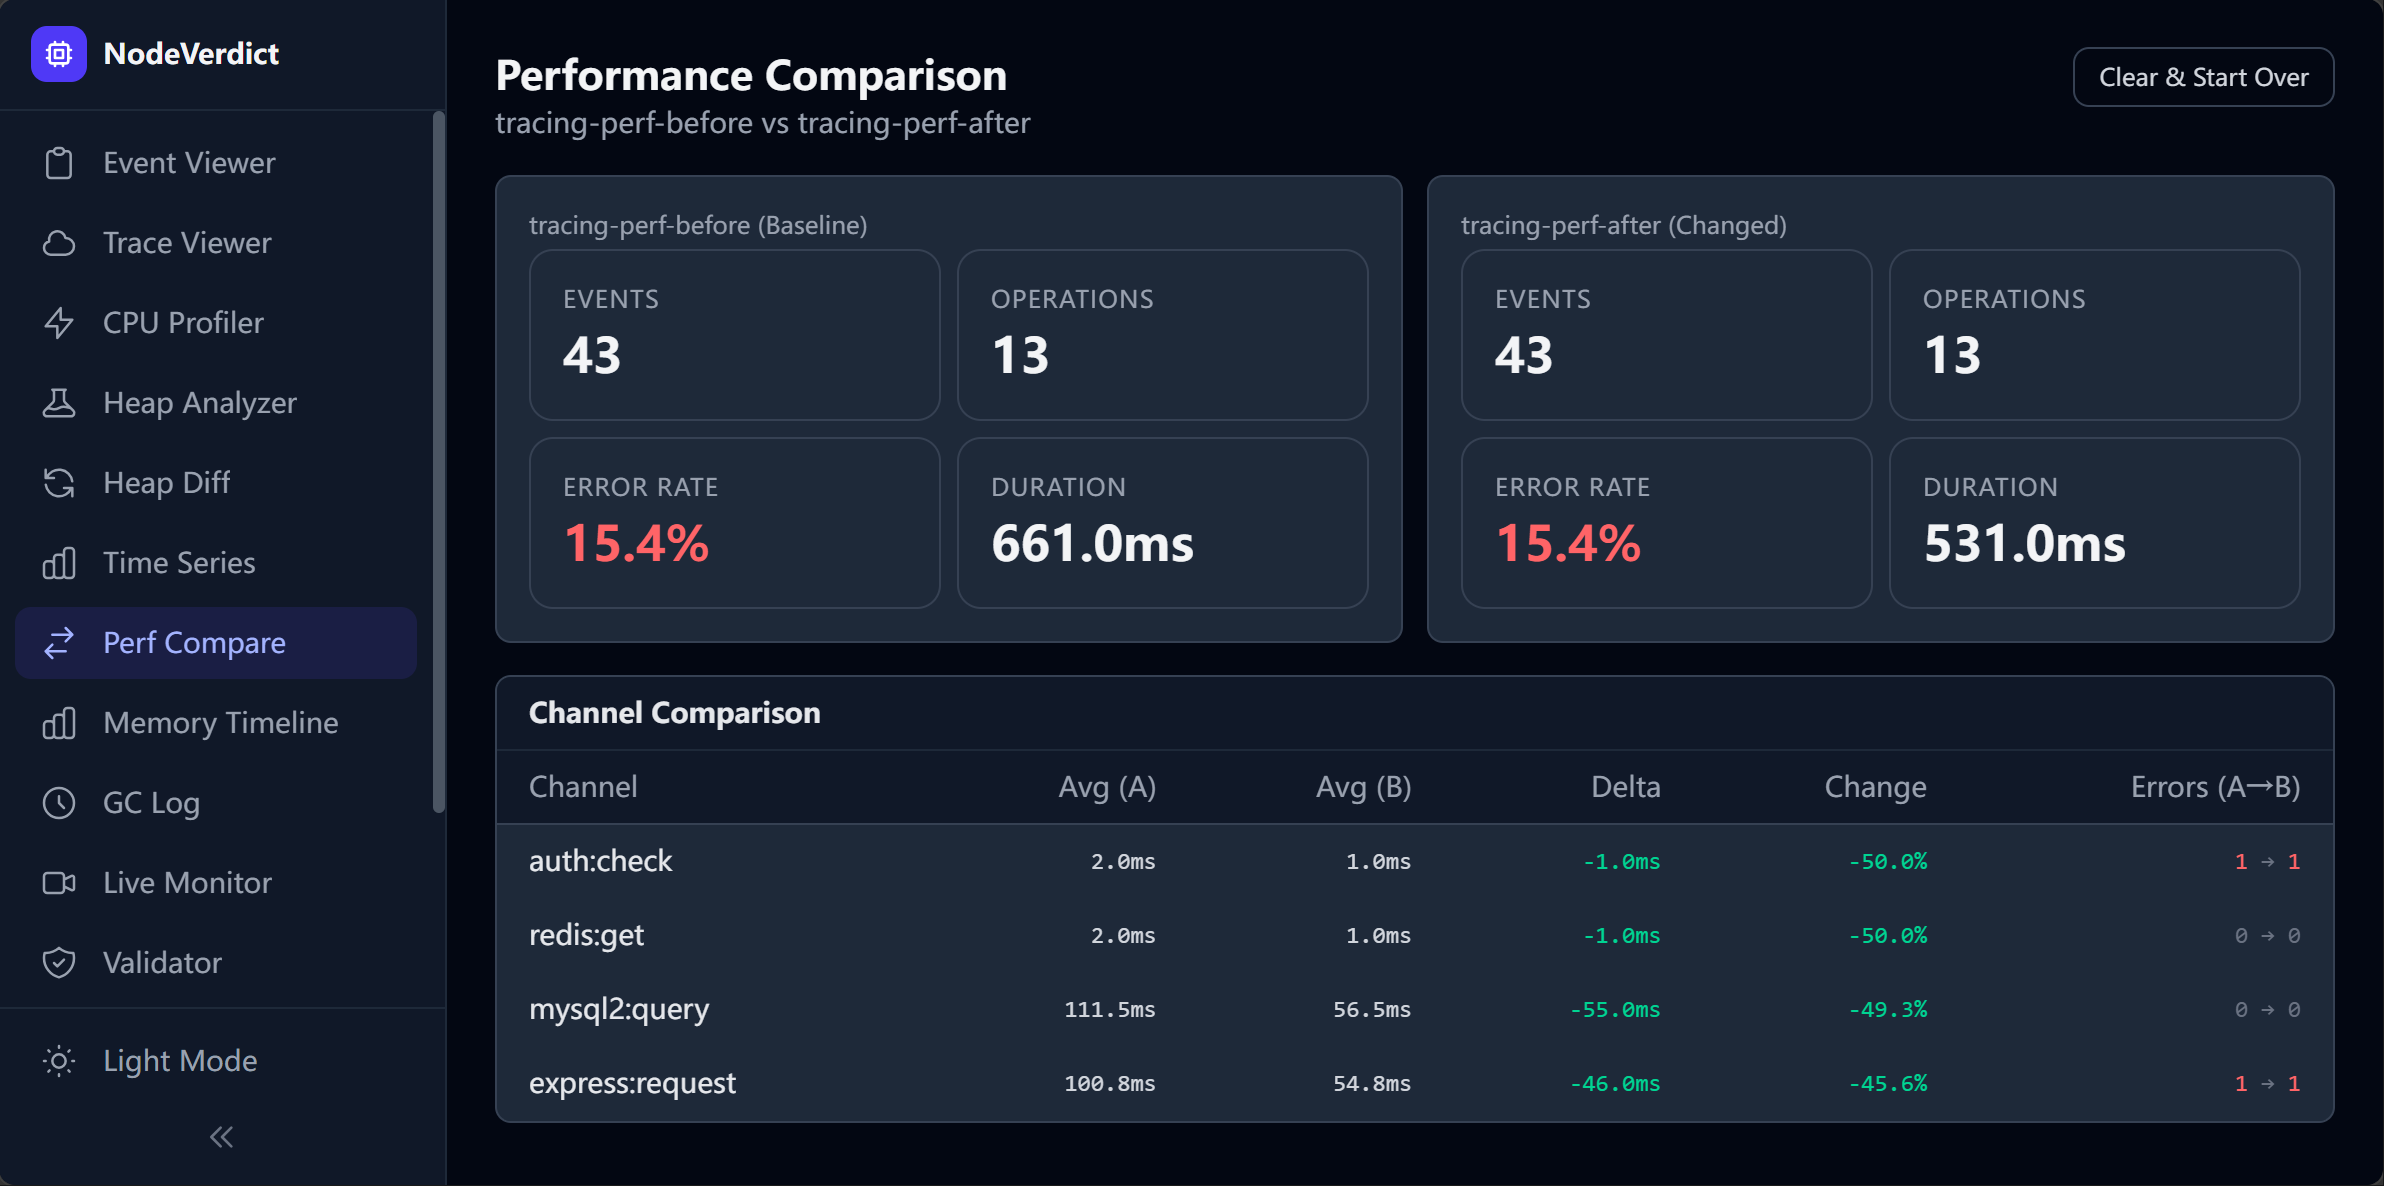Click the CPU Profiler lightning icon
The height and width of the screenshot is (1186, 2384).
(x=59, y=323)
